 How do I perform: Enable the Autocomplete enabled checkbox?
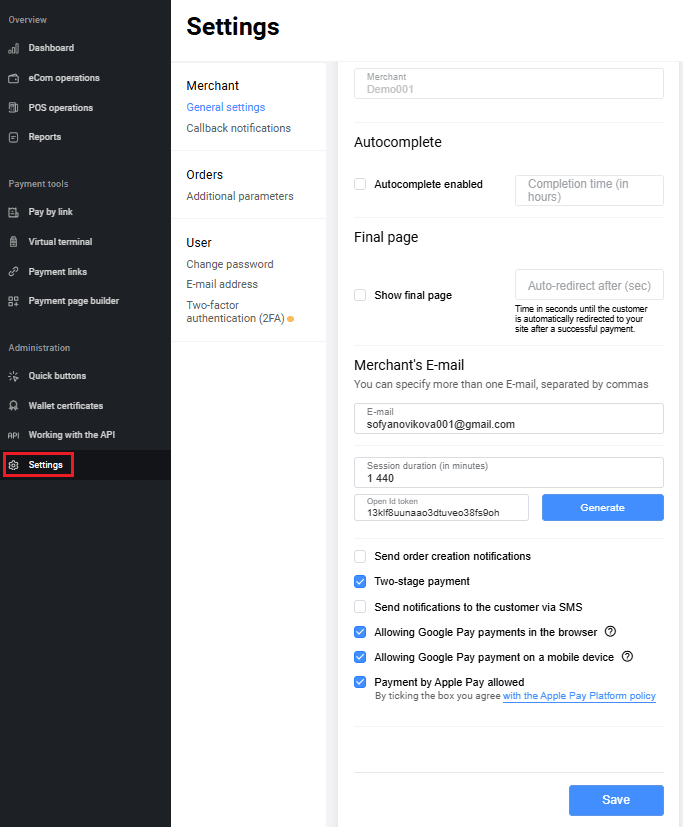tap(360, 184)
